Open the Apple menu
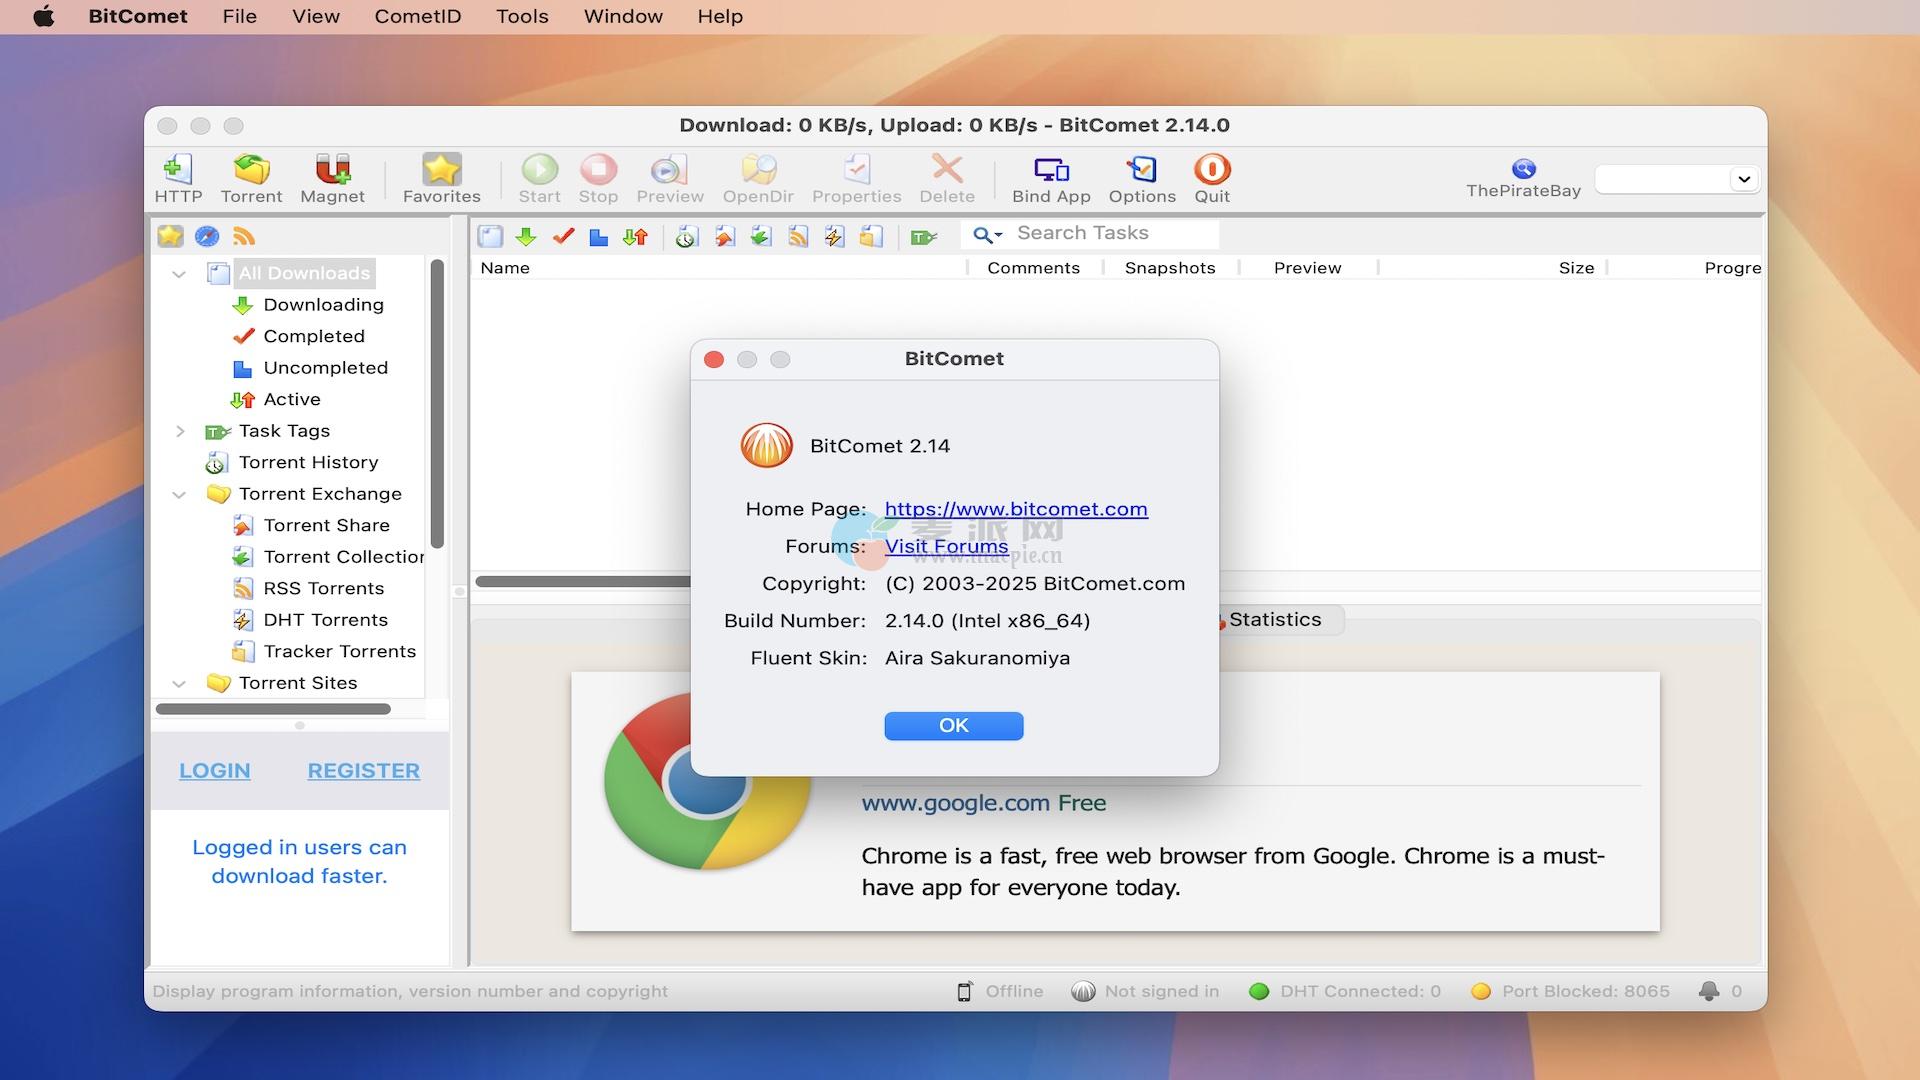The image size is (1920, 1080). pos(44,16)
